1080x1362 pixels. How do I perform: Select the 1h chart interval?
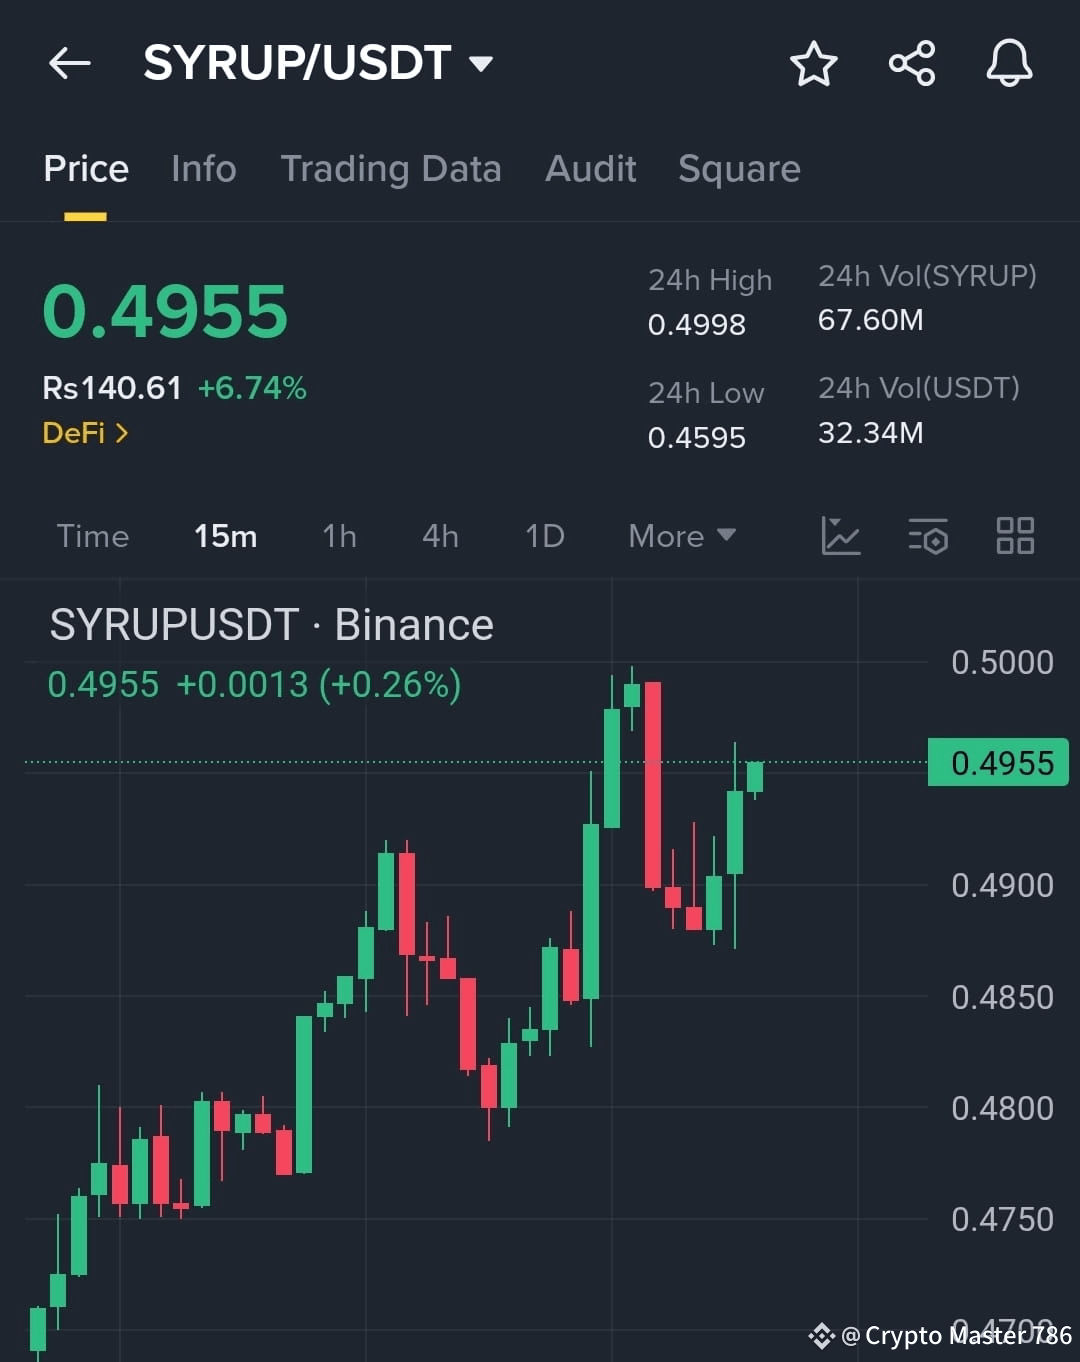coord(339,536)
